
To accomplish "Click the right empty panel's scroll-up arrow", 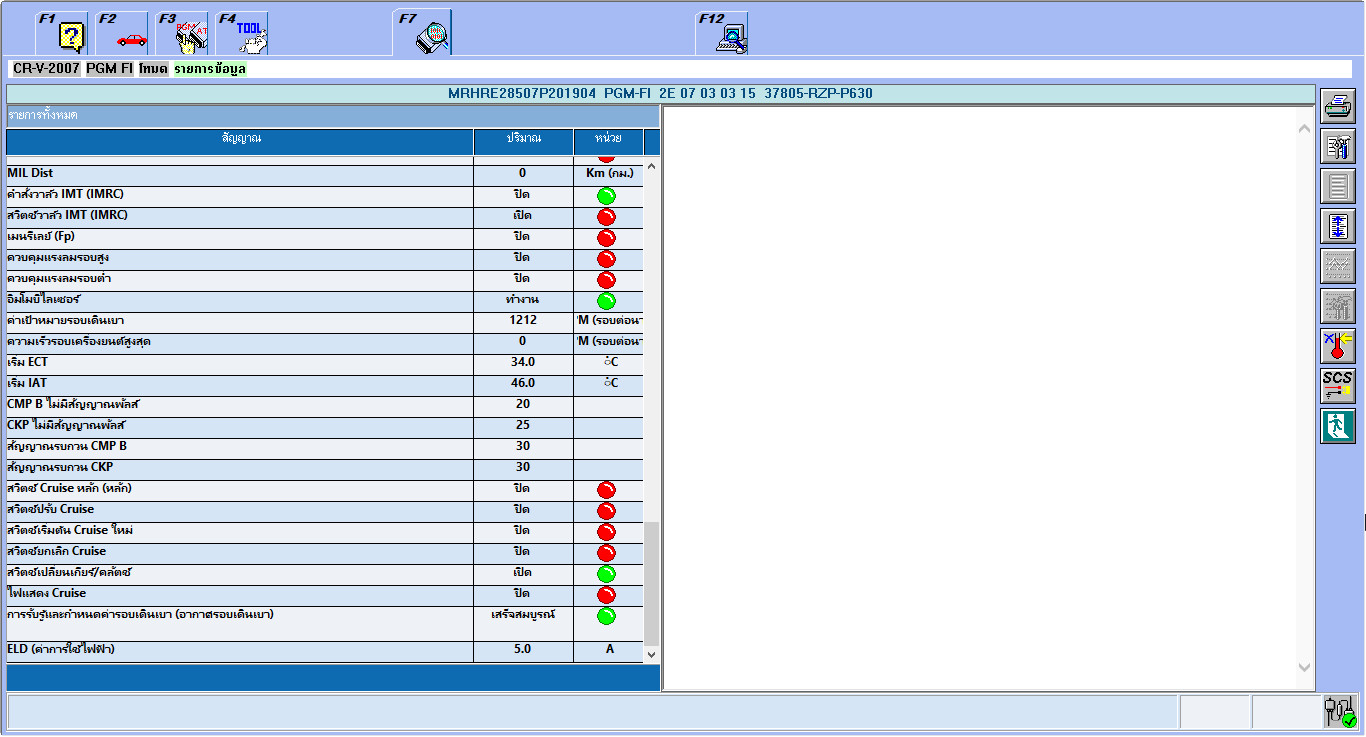I will coord(1303,128).
